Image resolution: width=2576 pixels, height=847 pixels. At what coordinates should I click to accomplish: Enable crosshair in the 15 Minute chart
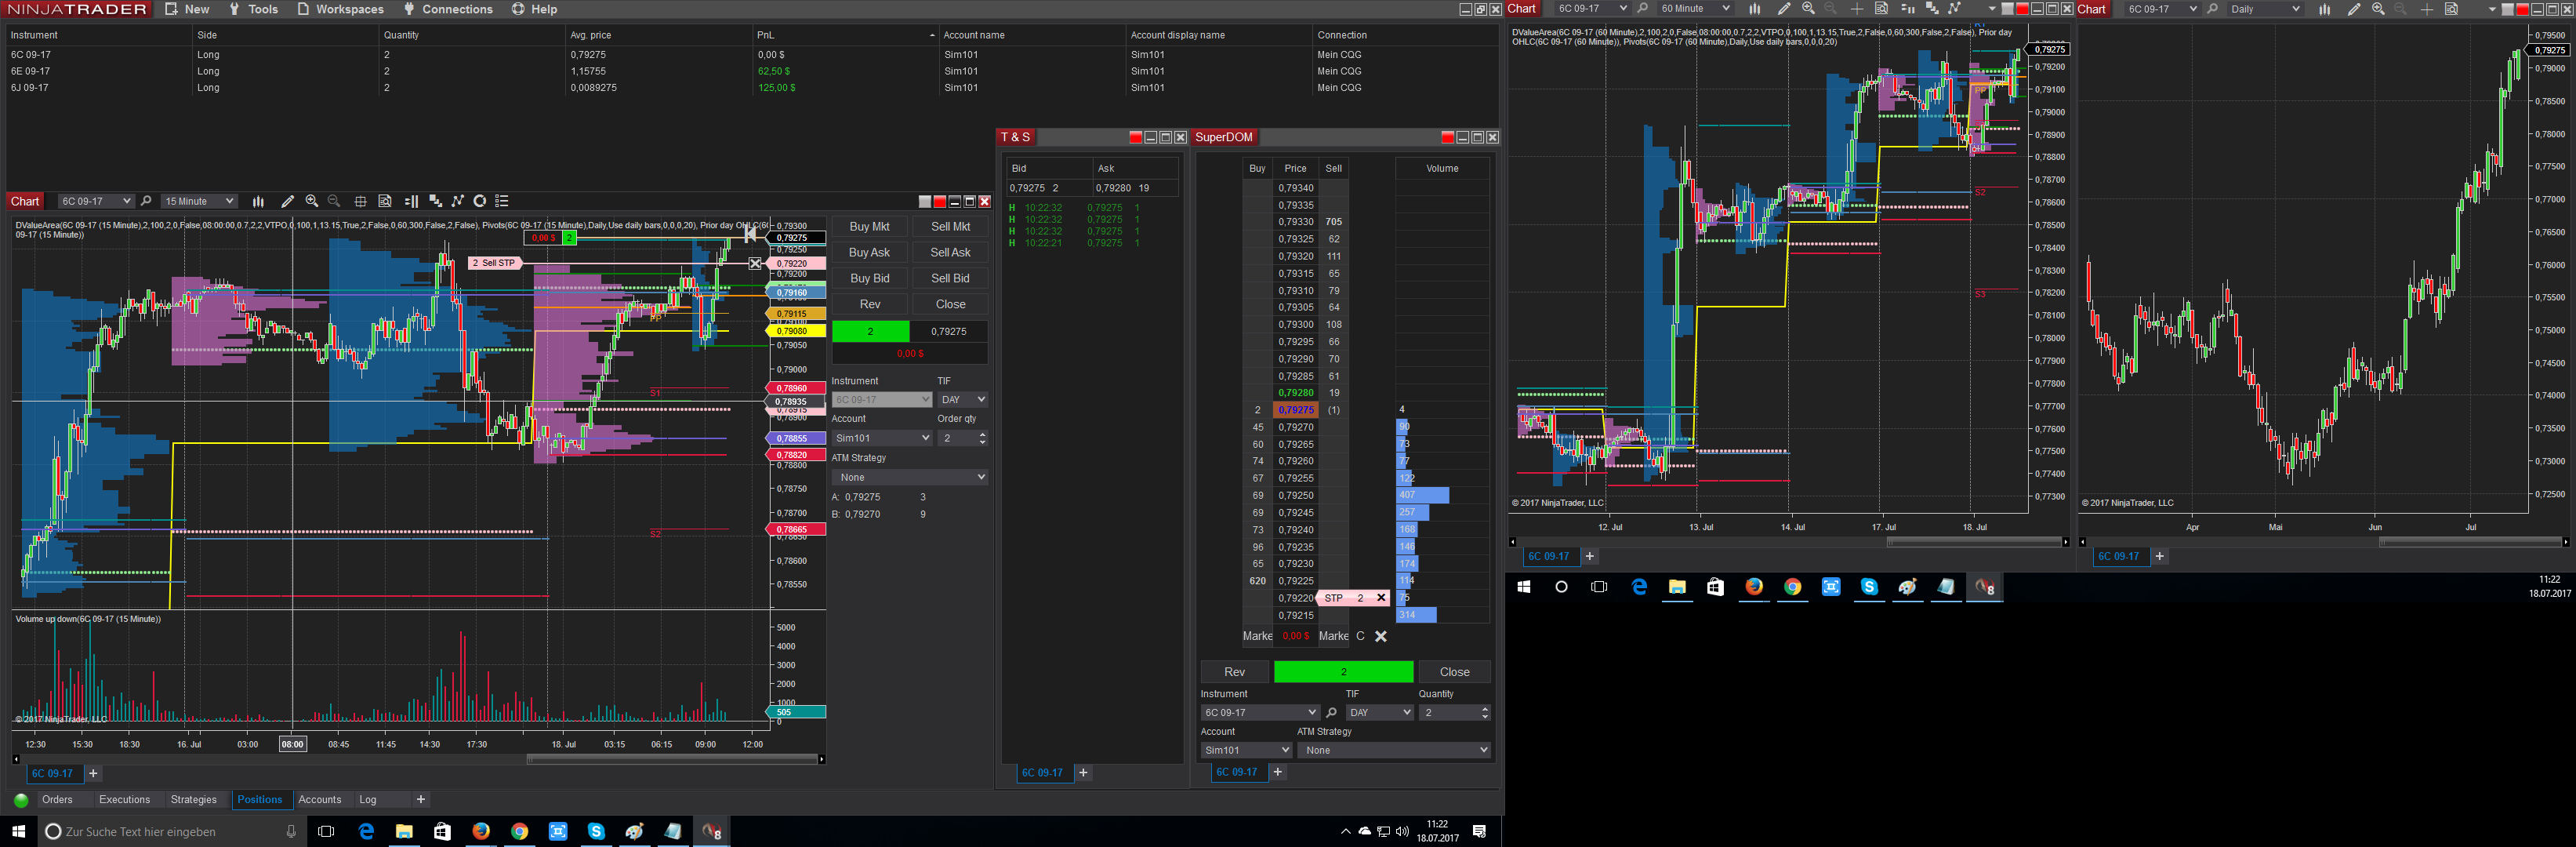pyautogui.click(x=360, y=201)
